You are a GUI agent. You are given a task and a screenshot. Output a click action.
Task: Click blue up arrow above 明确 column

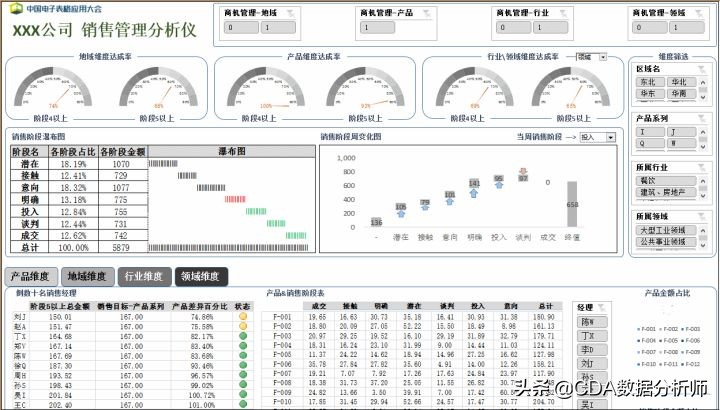point(474,193)
